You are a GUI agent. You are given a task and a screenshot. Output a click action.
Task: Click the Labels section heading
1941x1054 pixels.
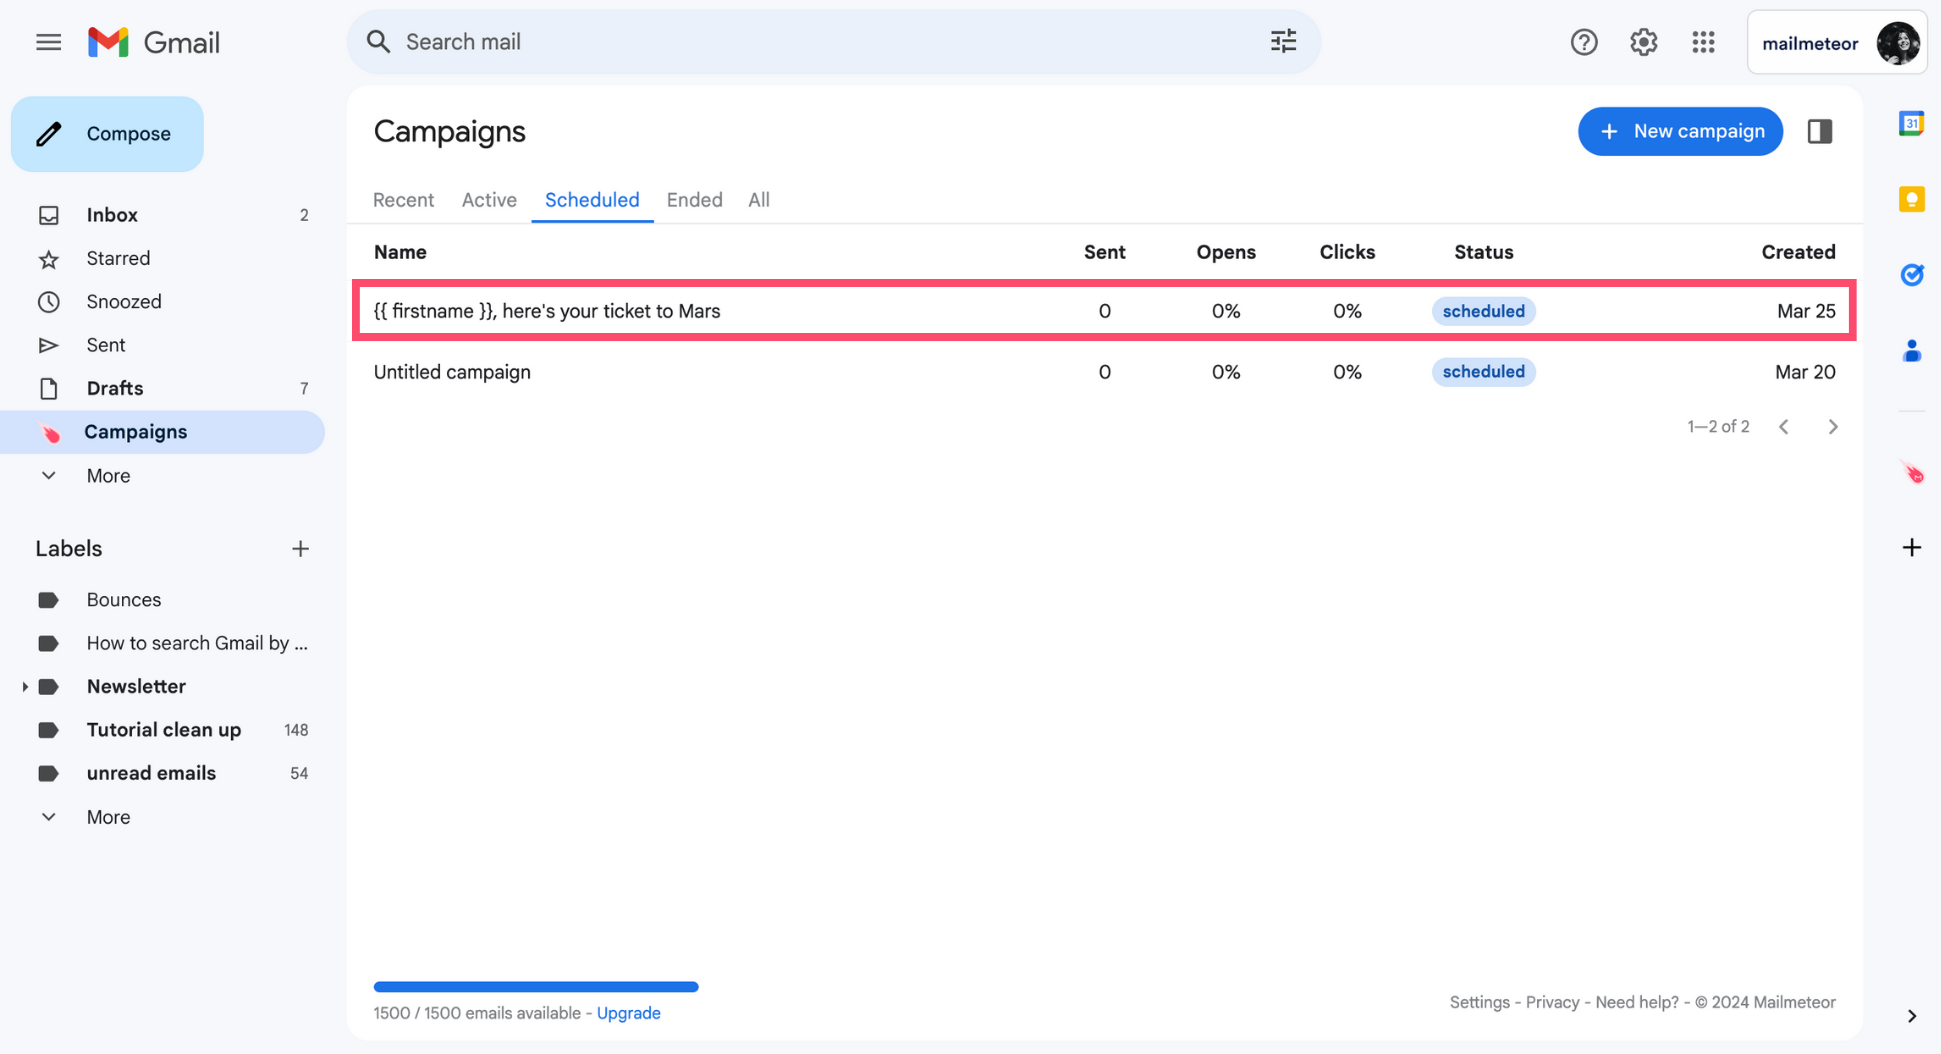click(69, 549)
